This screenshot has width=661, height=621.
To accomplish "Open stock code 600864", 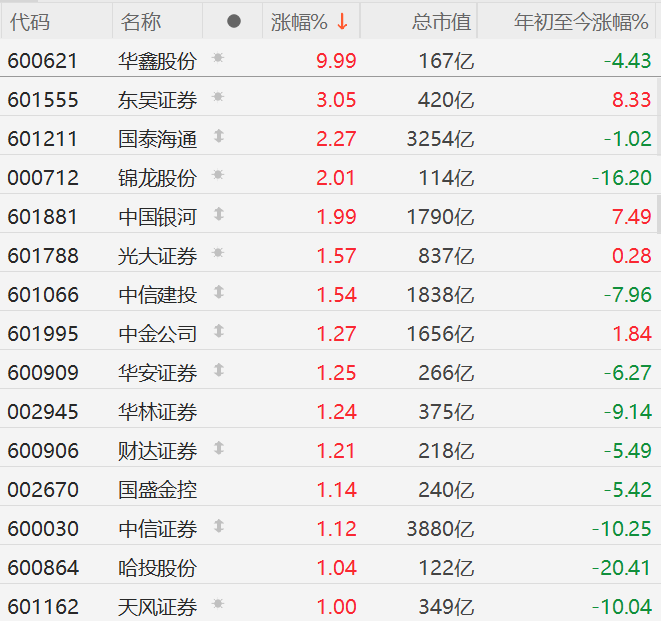I will click(43, 568).
